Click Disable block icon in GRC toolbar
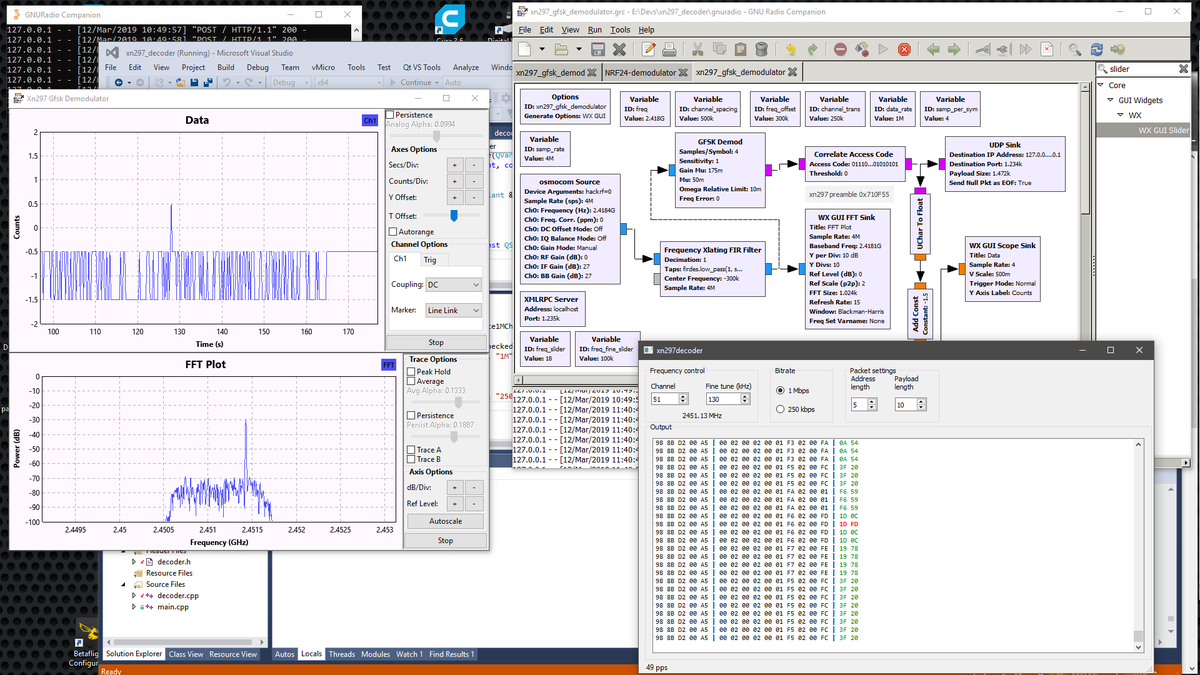The width and height of the screenshot is (1200, 675). coord(1004,49)
